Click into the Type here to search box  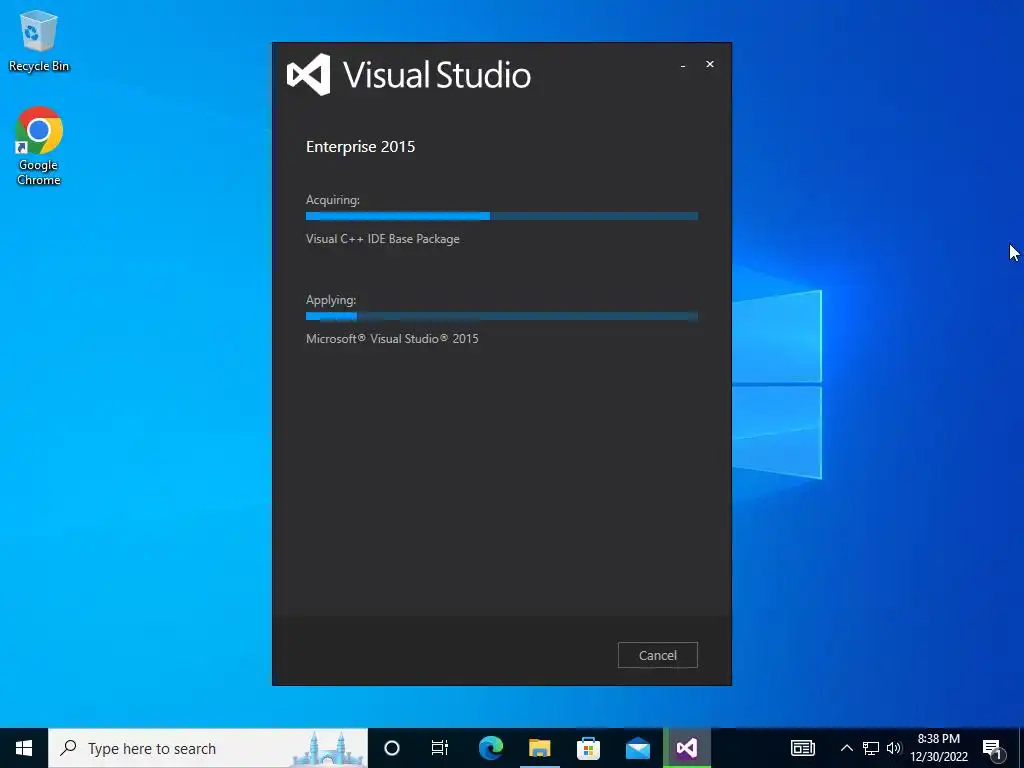coord(208,748)
